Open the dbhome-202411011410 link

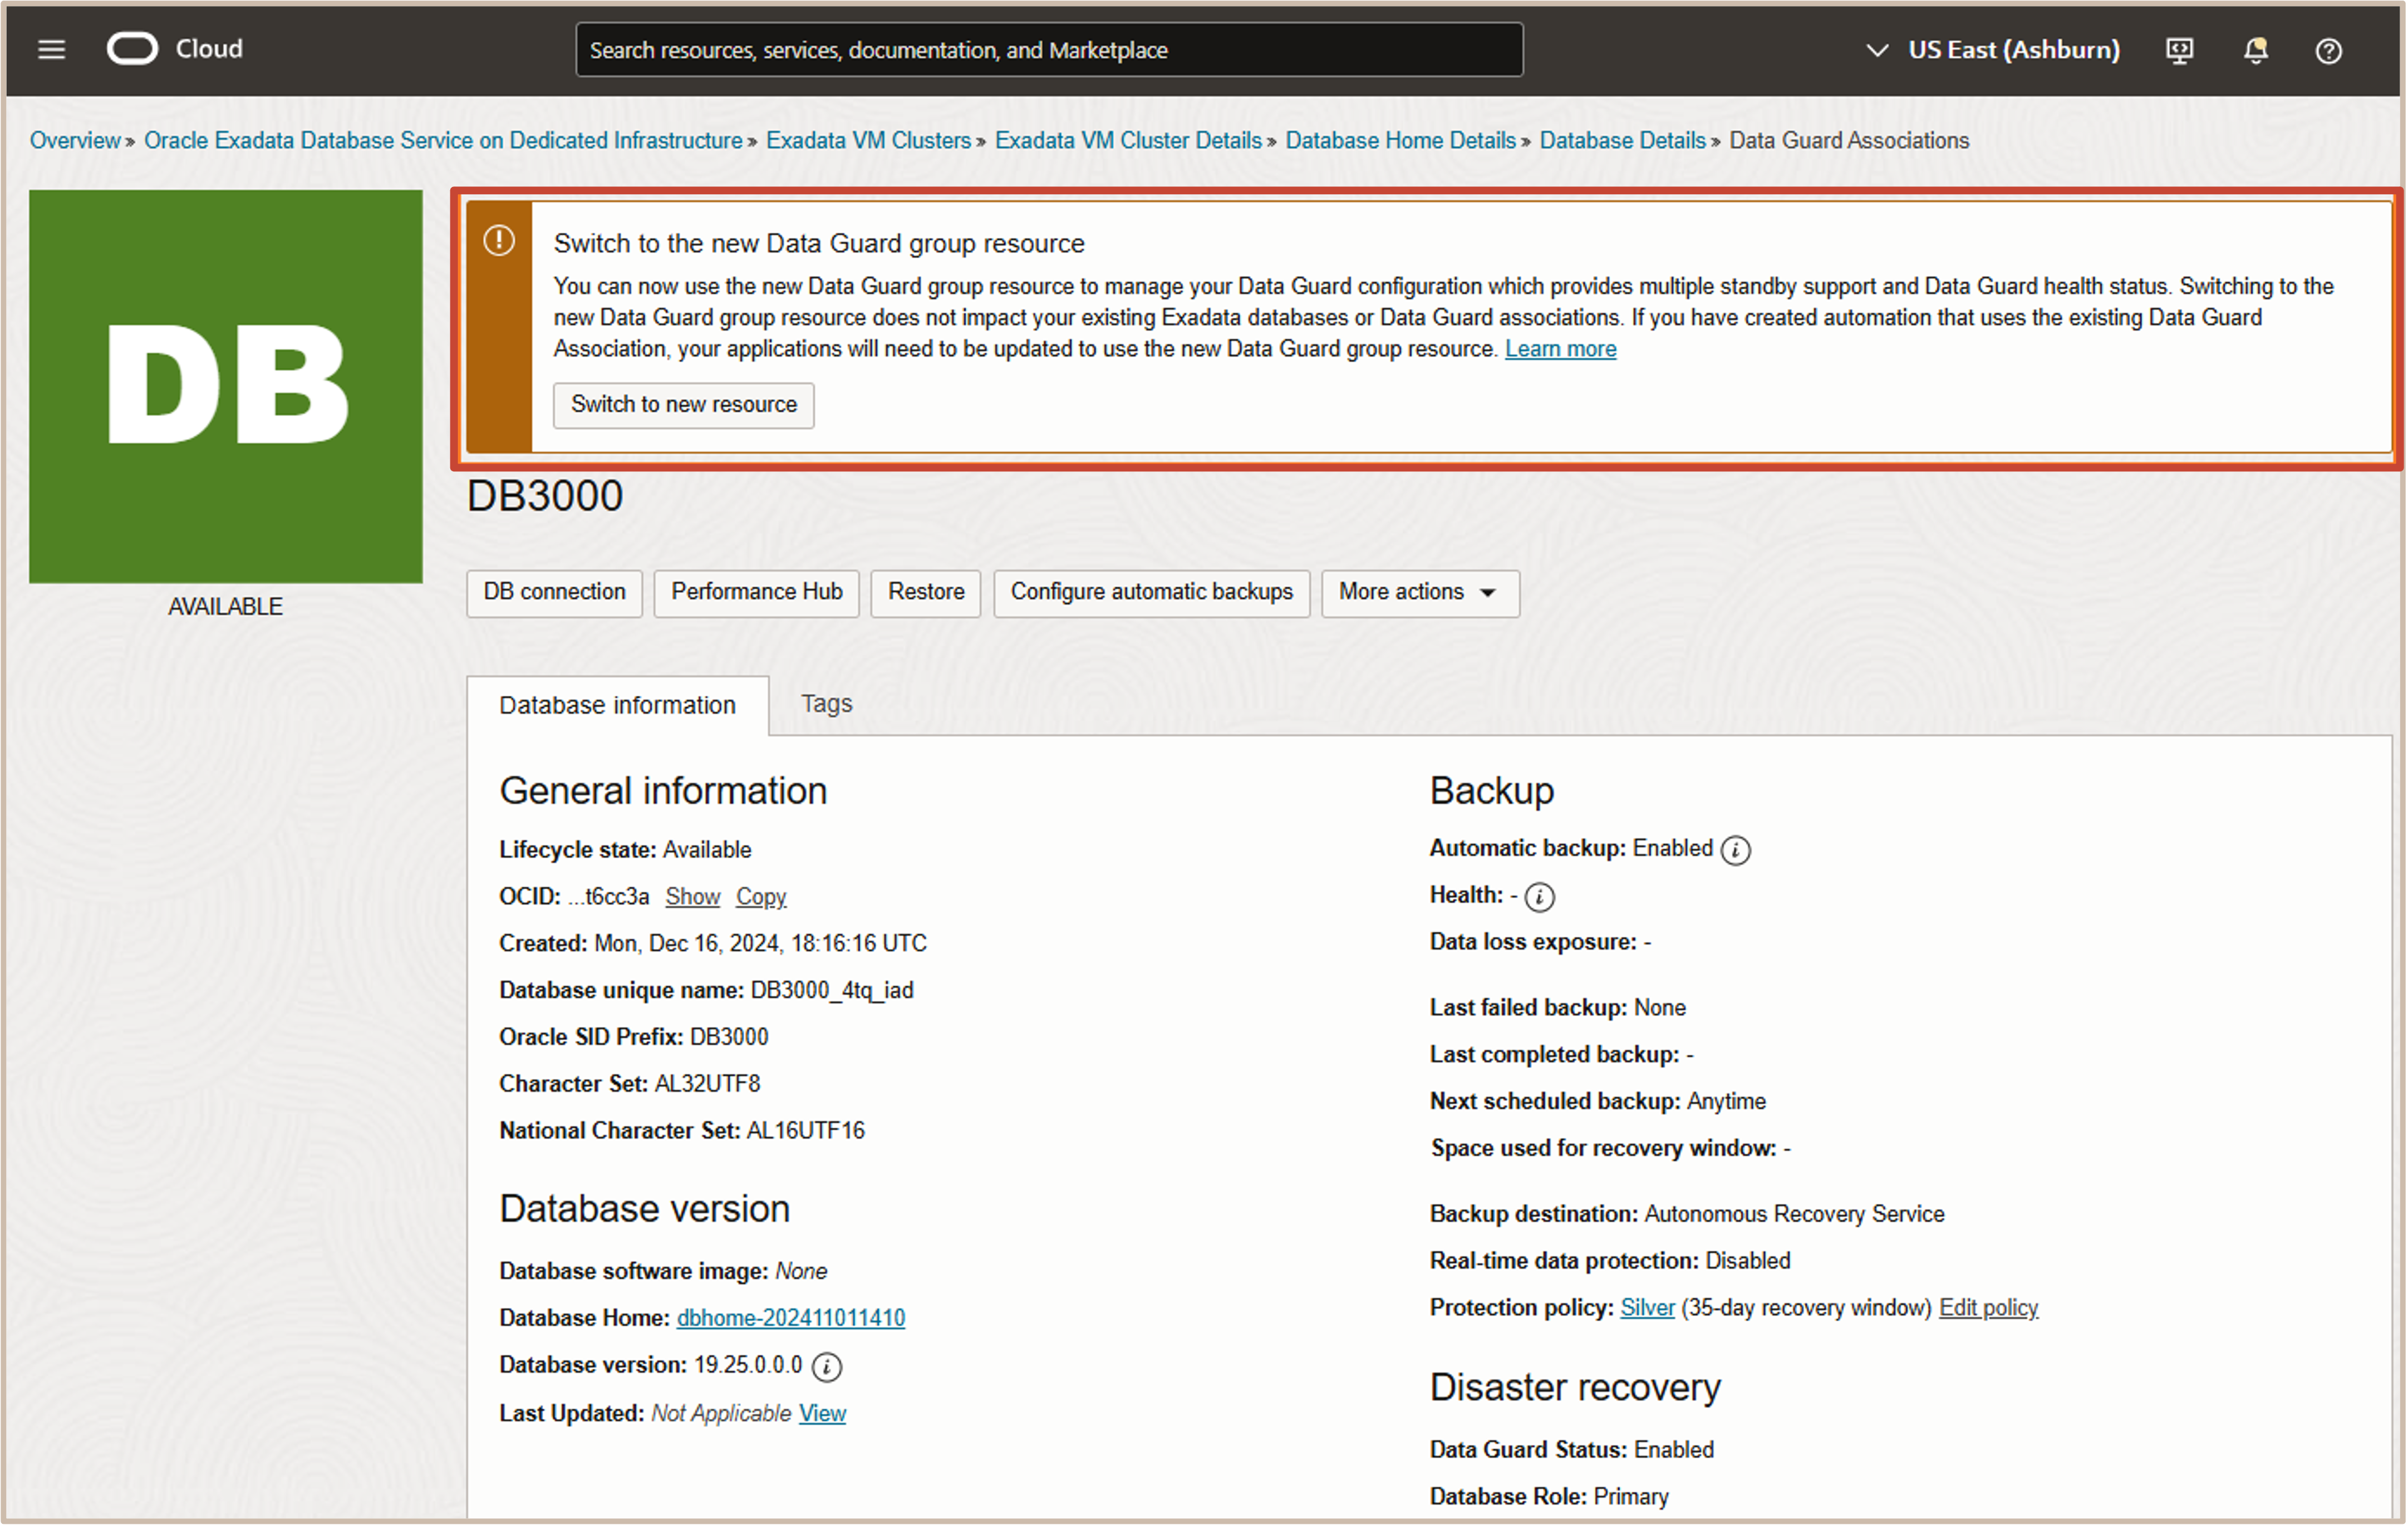point(790,1318)
